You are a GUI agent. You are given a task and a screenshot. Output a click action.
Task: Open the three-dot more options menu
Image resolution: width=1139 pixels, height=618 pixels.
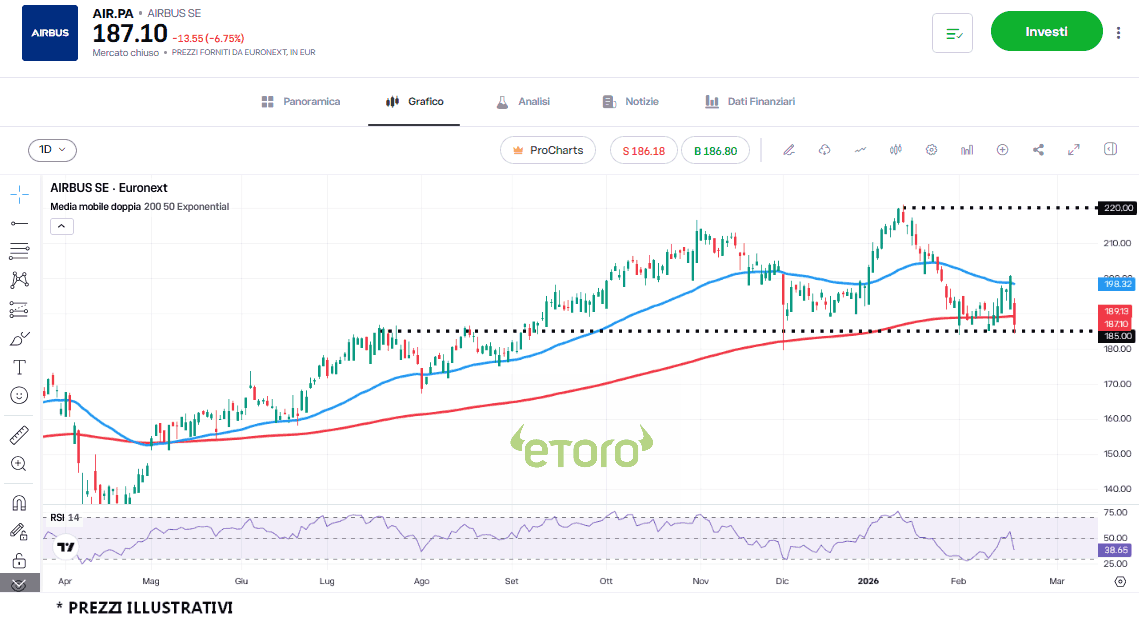tap(1118, 33)
